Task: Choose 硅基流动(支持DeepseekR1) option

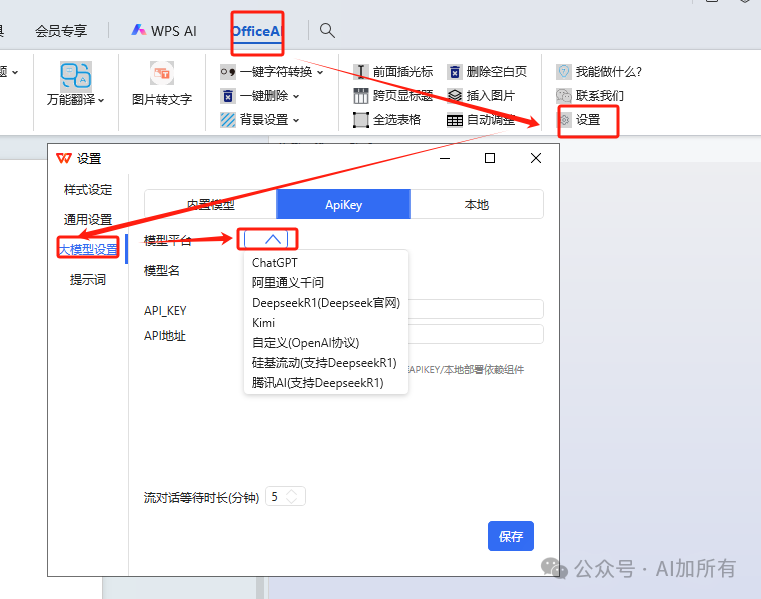Action: click(326, 363)
